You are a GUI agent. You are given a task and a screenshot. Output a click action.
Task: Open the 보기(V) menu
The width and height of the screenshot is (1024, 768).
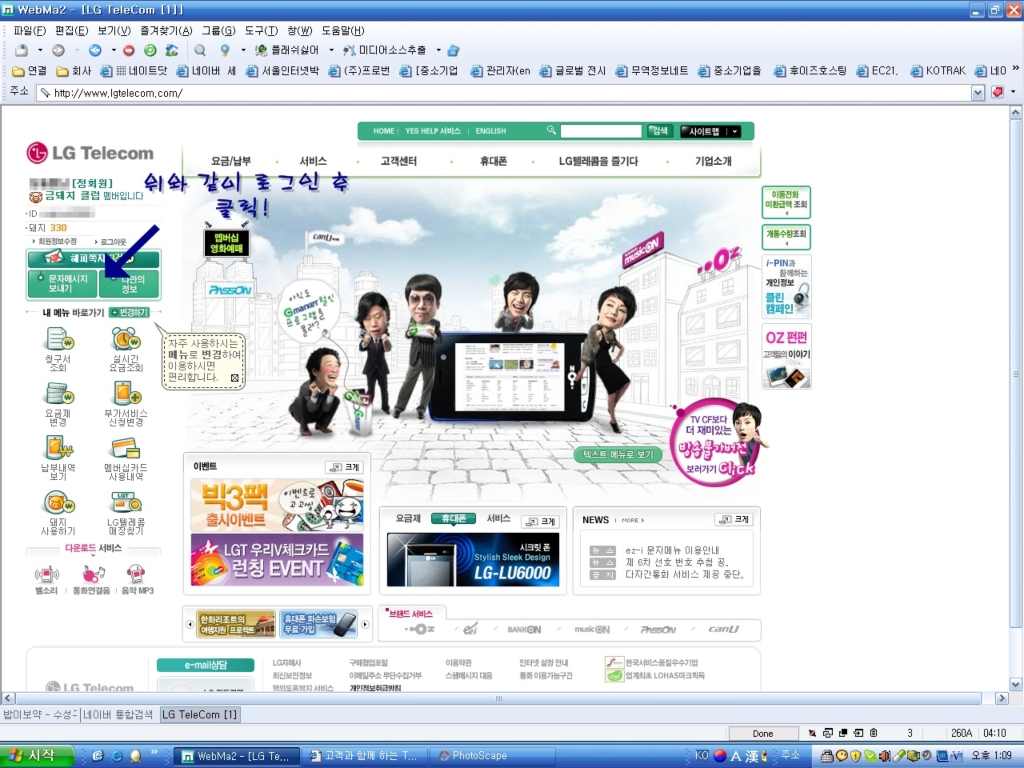pos(114,31)
